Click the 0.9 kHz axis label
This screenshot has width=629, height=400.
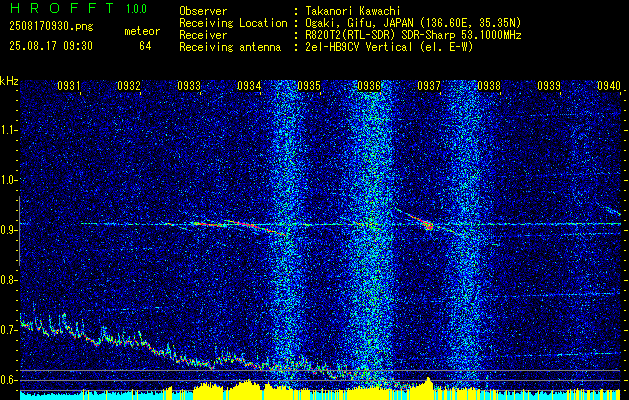pyautogui.click(x=8, y=230)
